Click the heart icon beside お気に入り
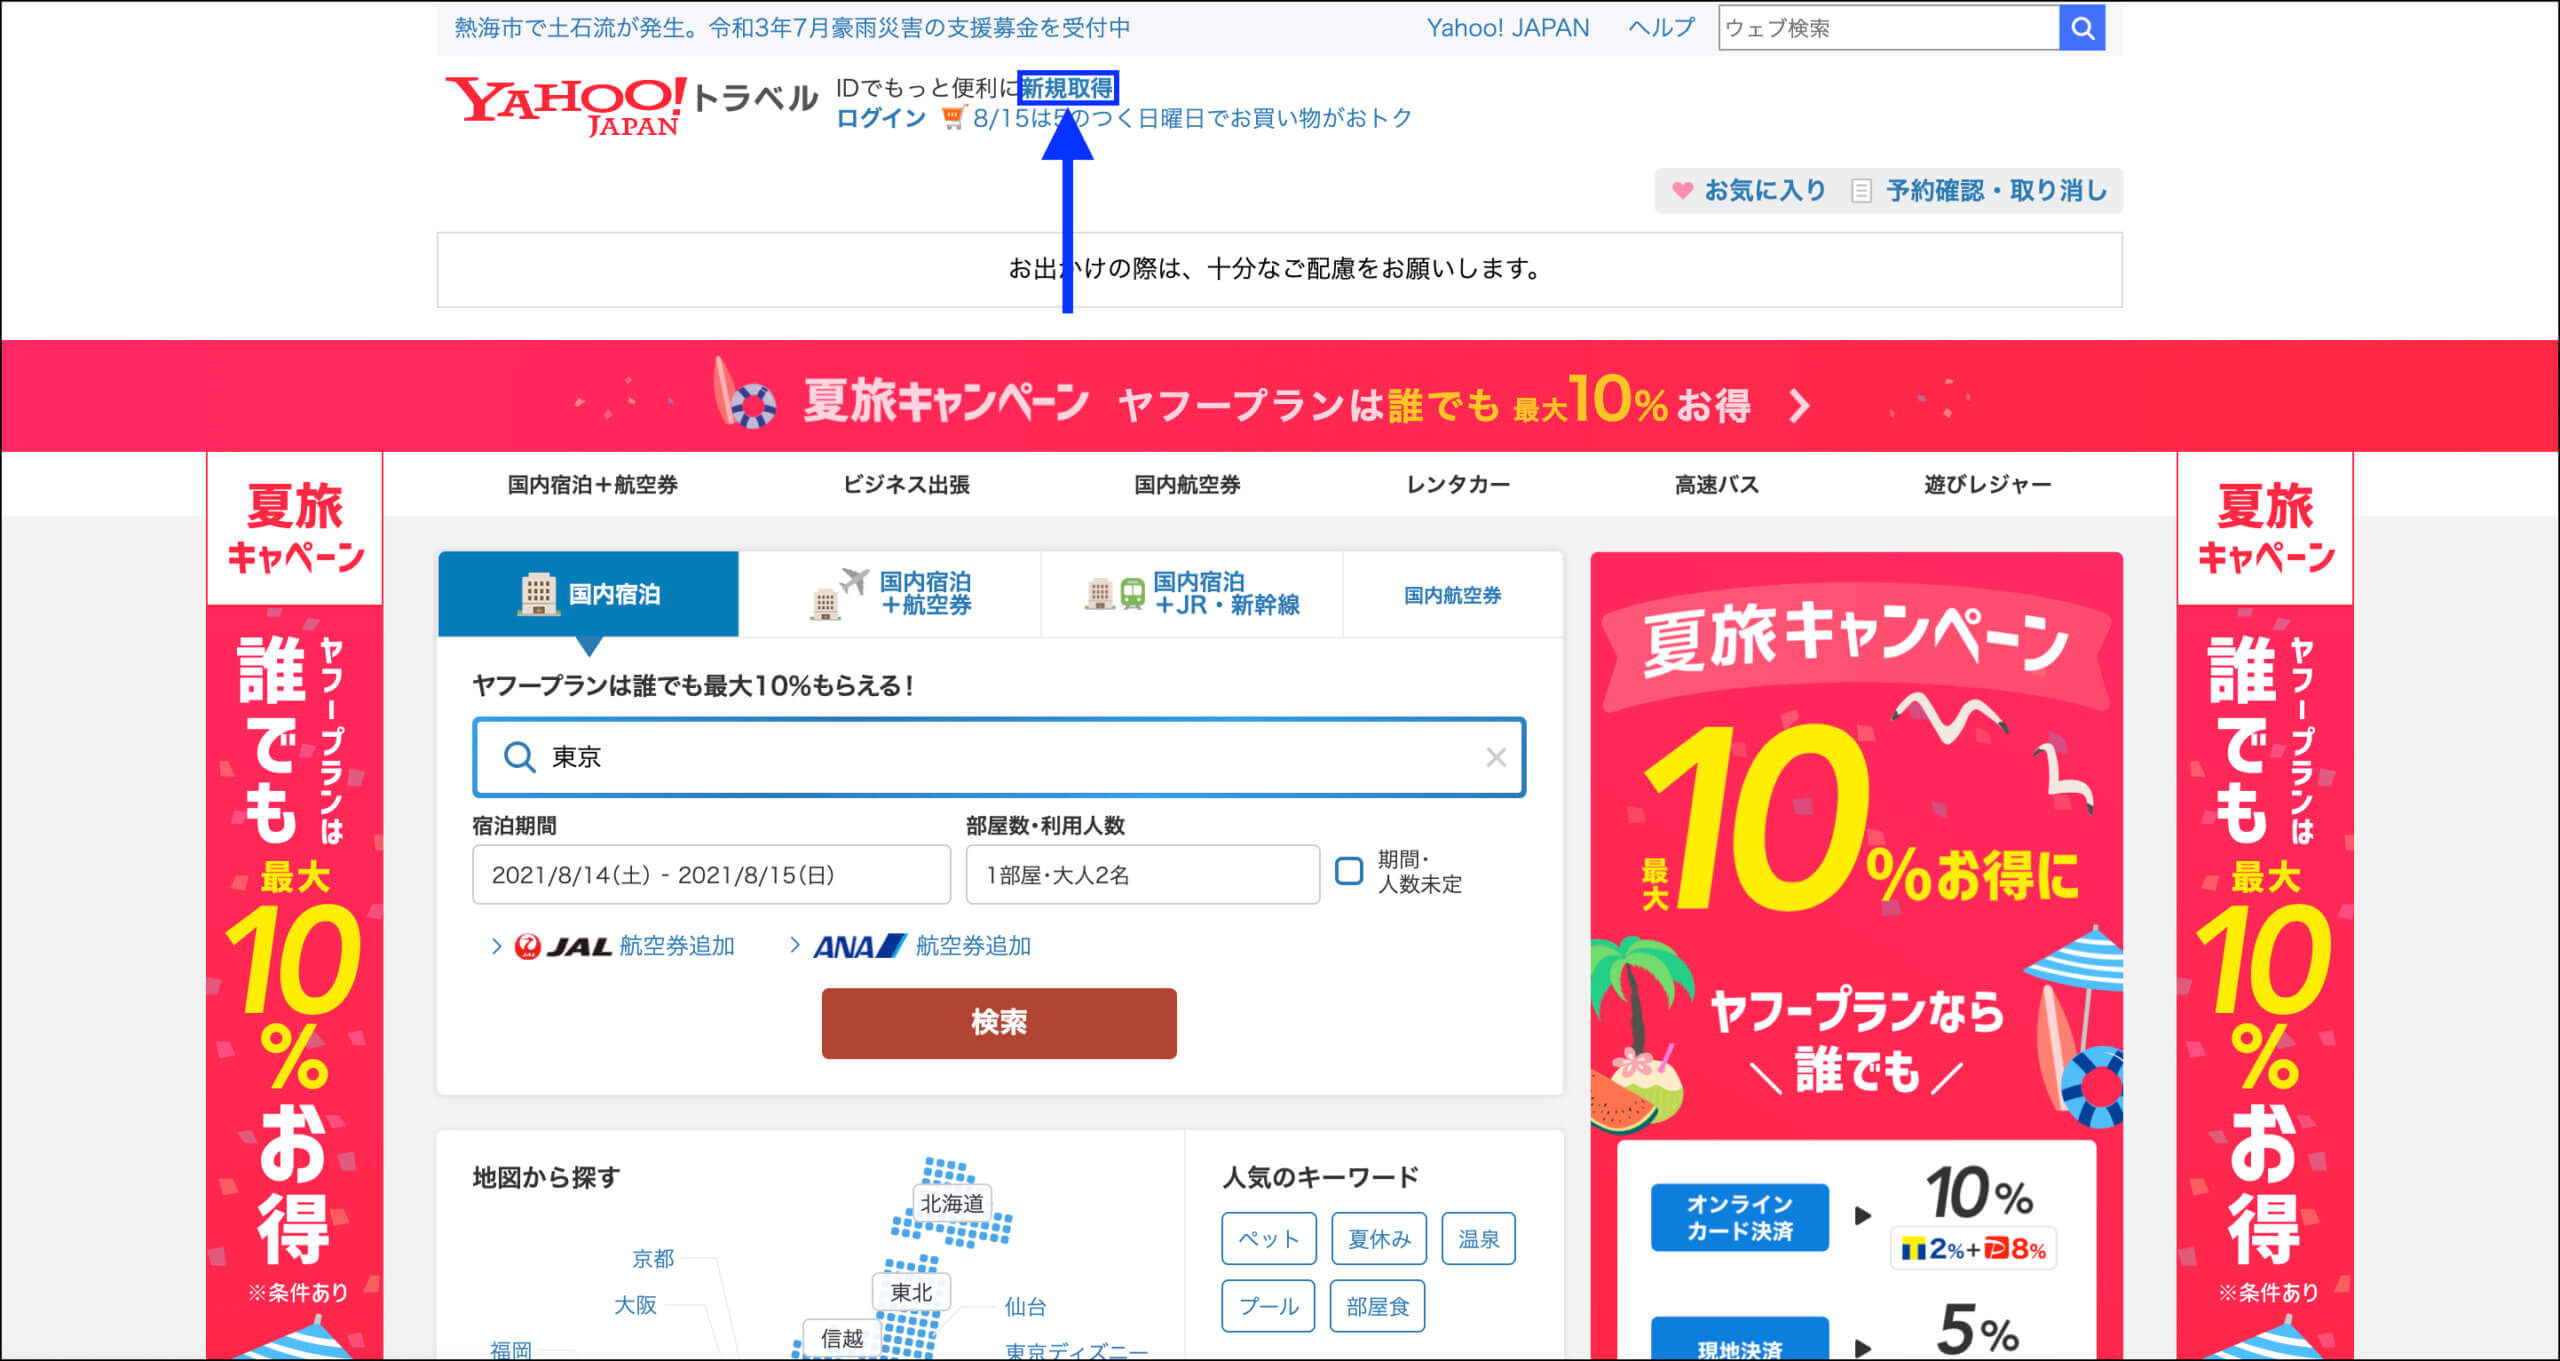 1682,190
